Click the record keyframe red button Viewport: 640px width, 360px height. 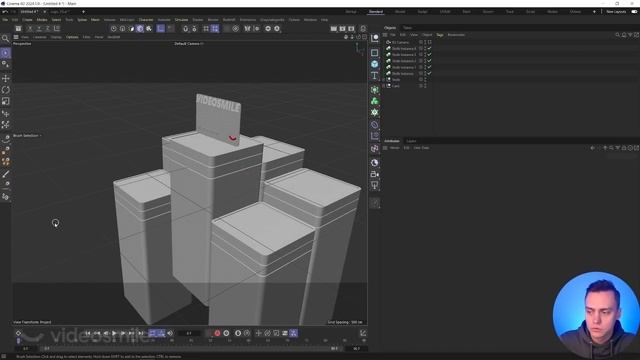pos(217,333)
